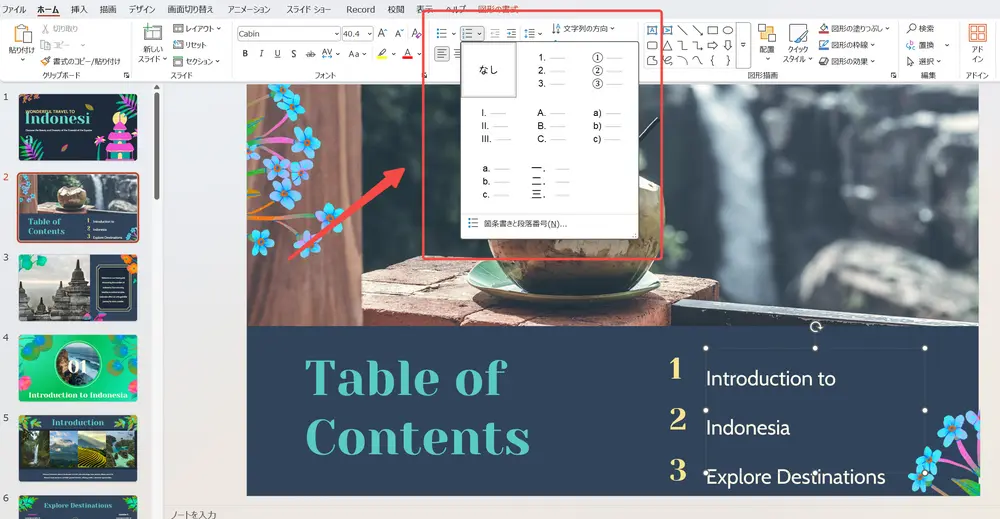This screenshot has height=519, width=1000.
Task: Click the Replace (置換) button
Action: coord(922,45)
